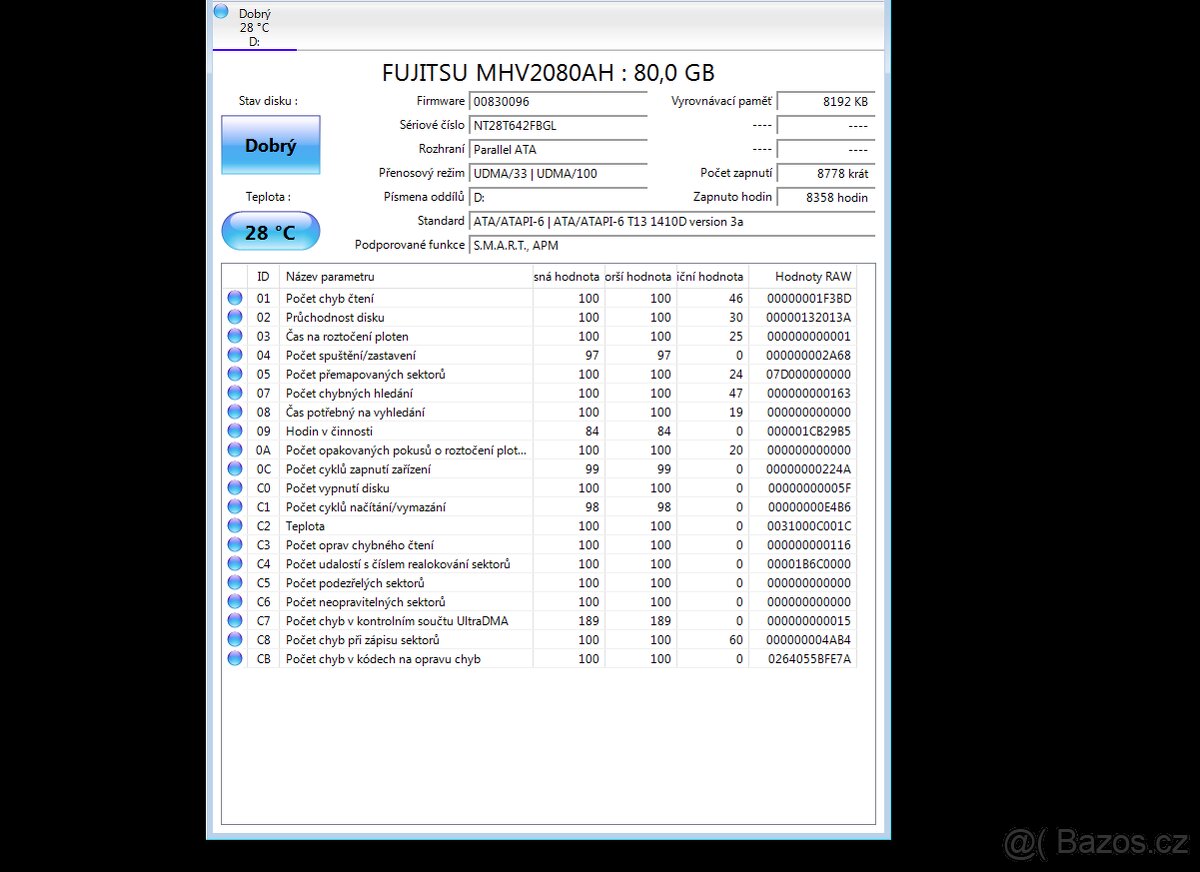This screenshot has height=872, width=1200.
Task: Click ID cell C7 in the table
Action: tap(264, 622)
